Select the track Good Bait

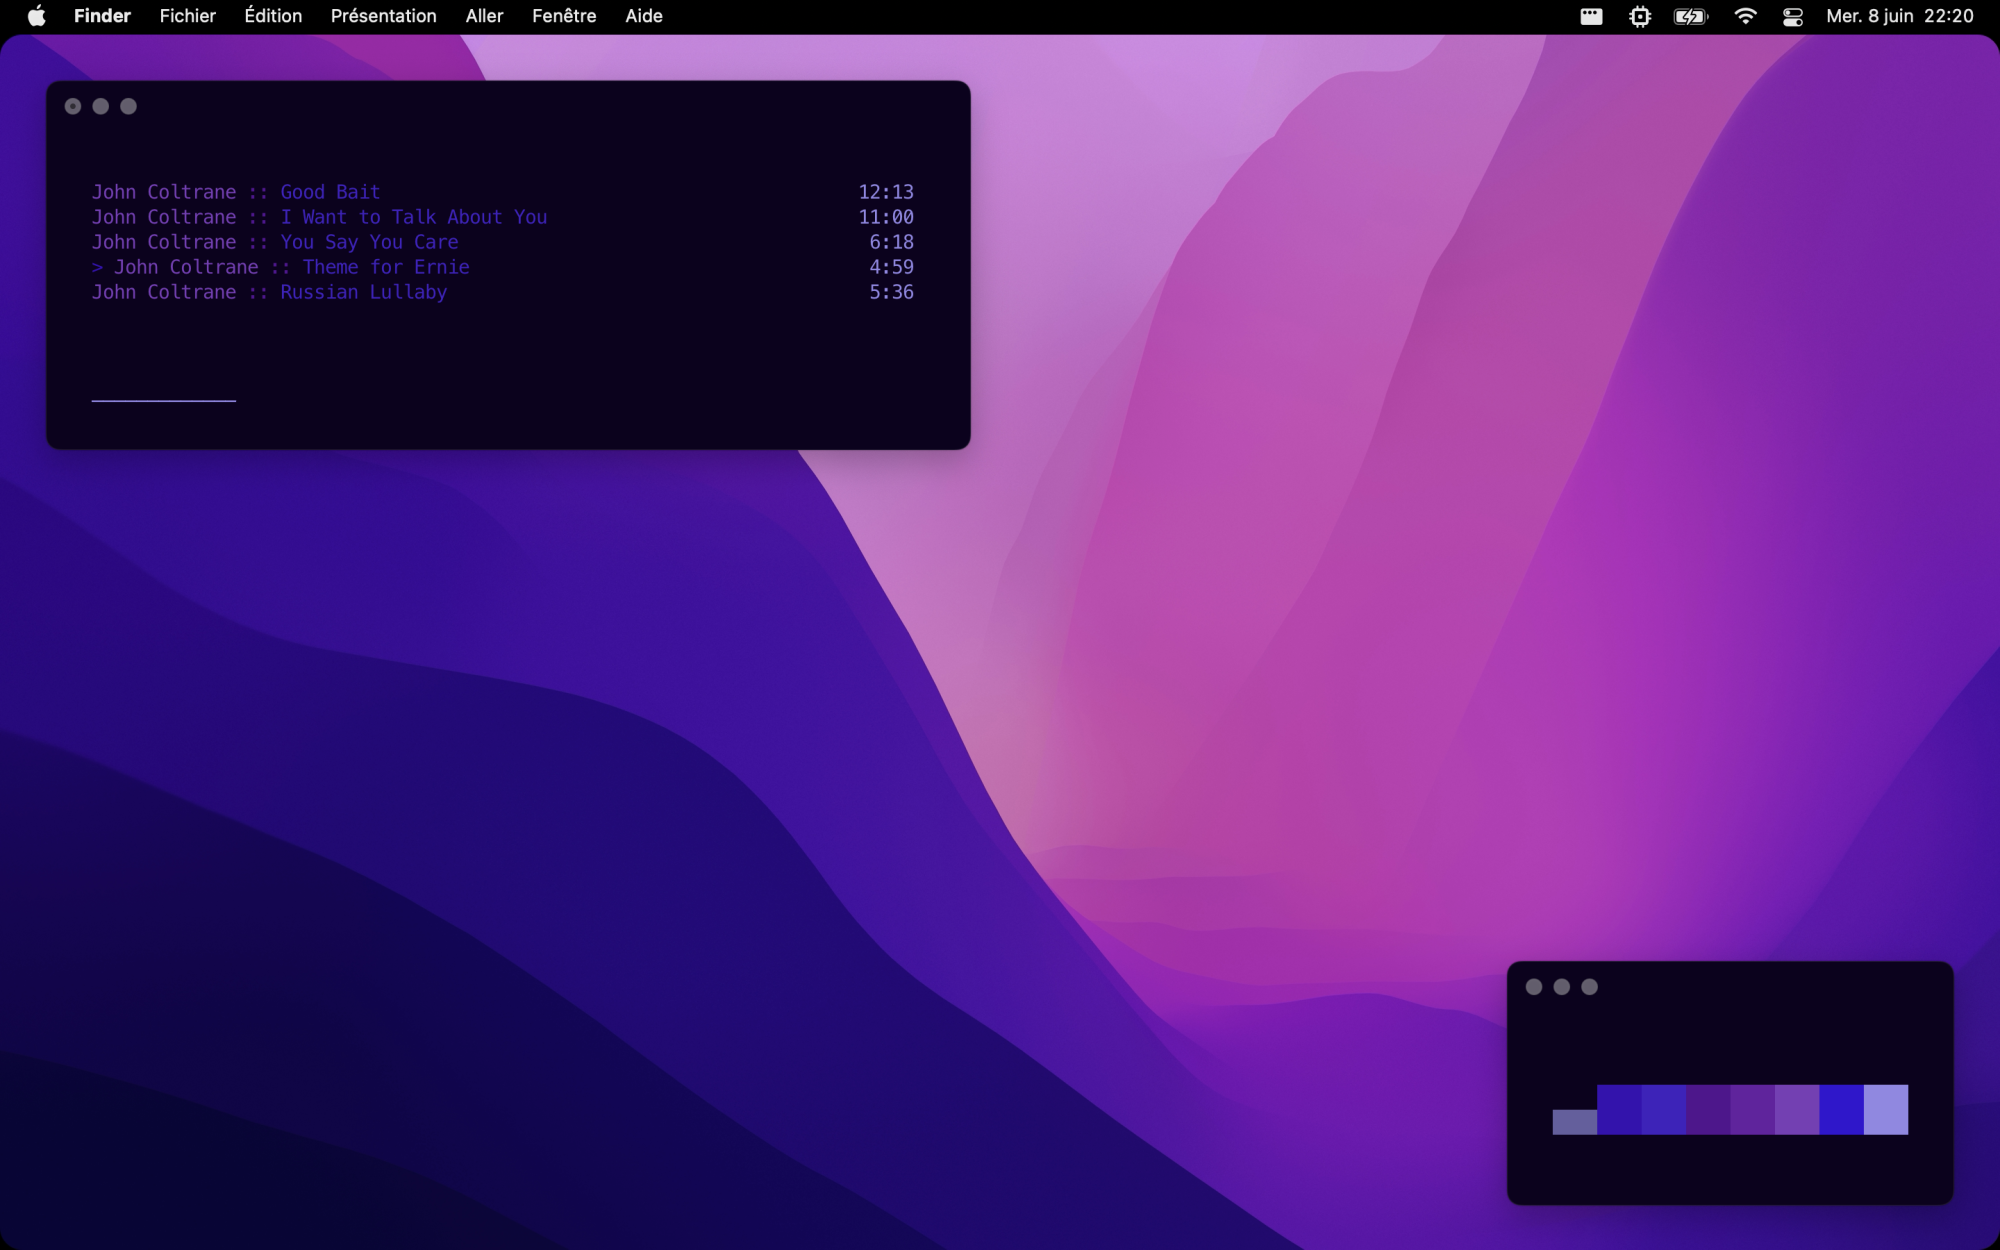tap(330, 192)
